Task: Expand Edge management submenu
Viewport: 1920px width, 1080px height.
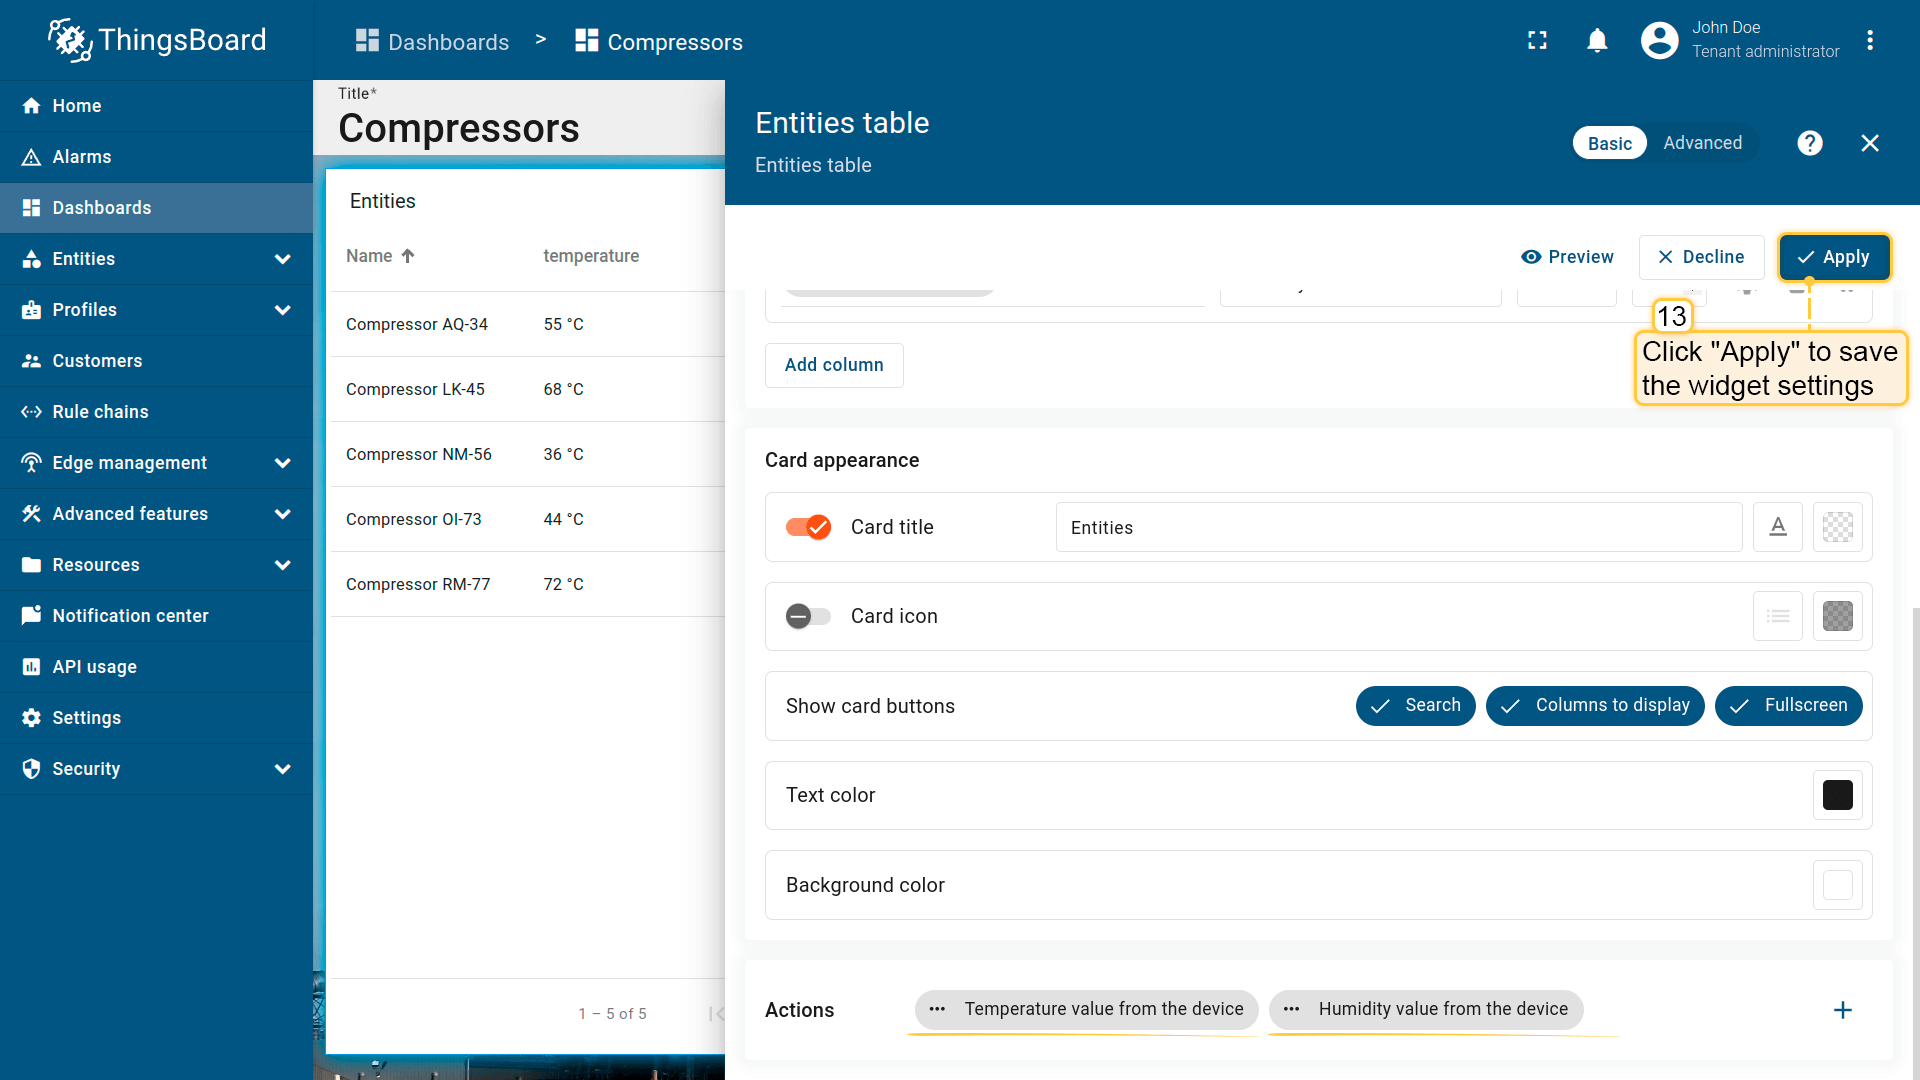Action: click(x=283, y=463)
